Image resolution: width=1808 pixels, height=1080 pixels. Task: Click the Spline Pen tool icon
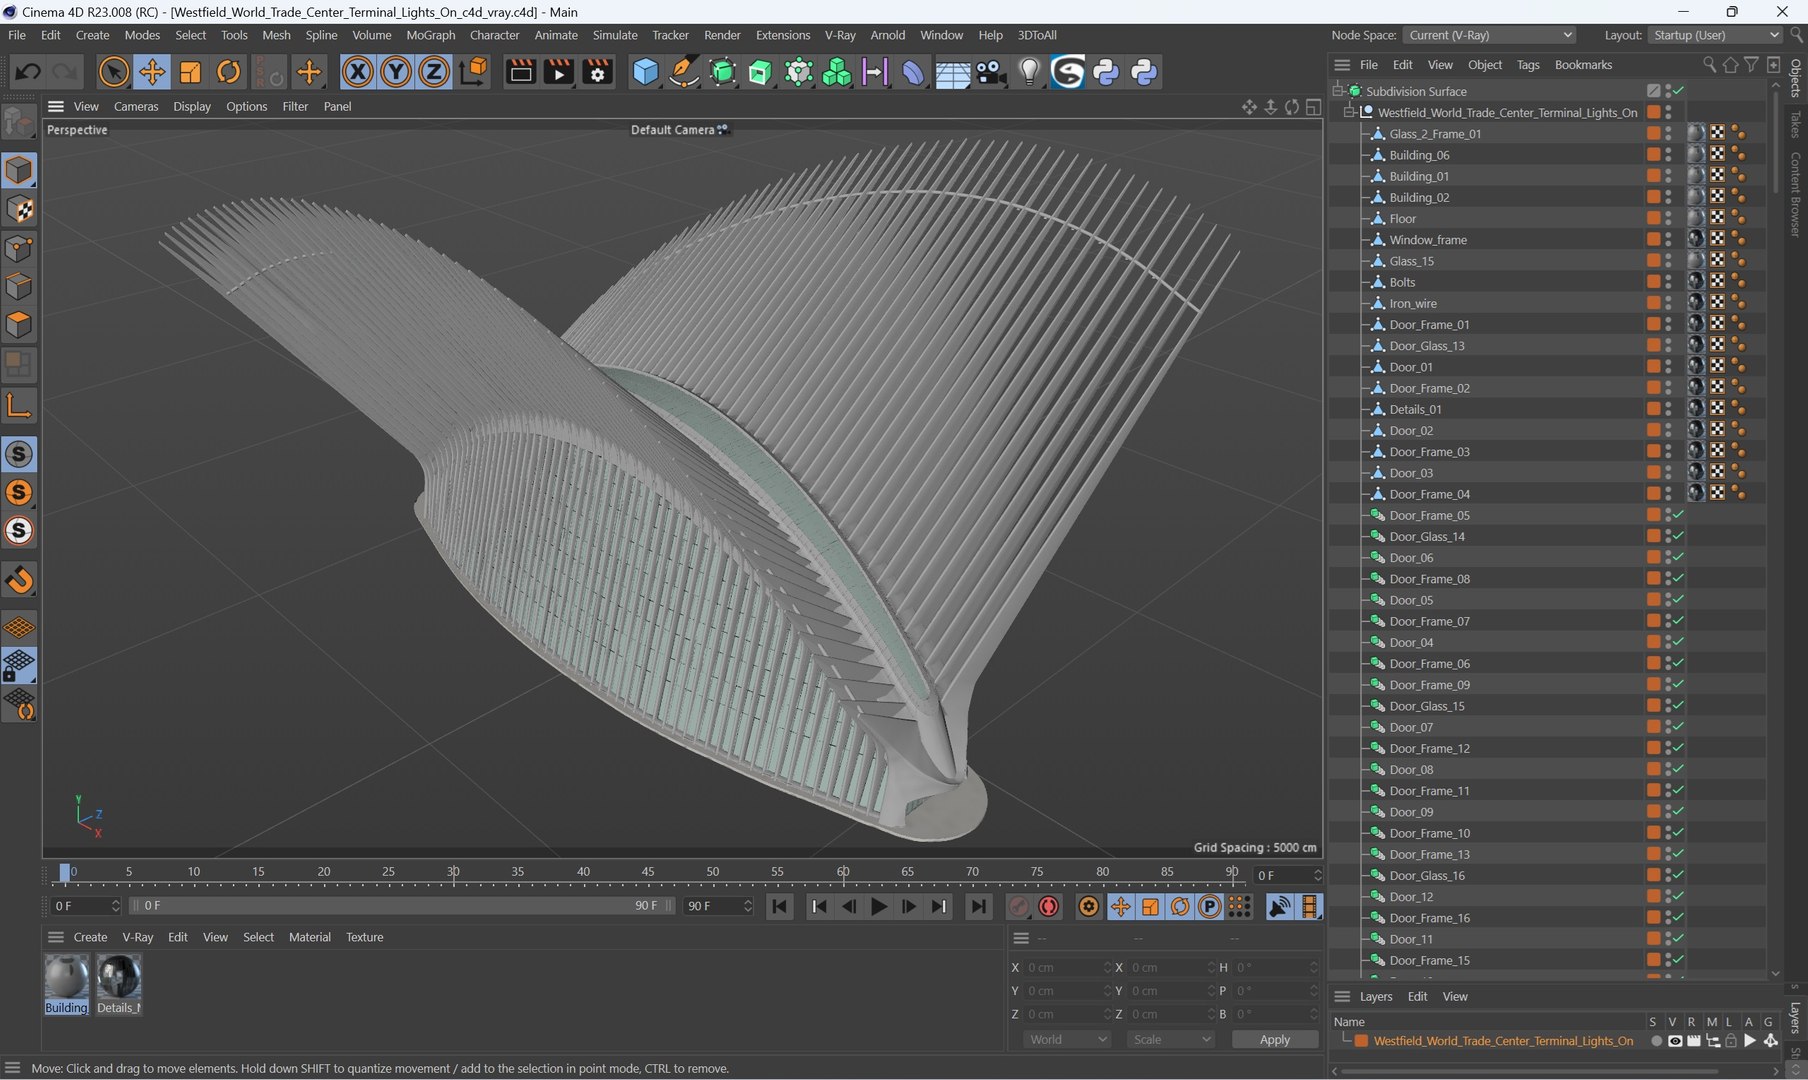tap(684, 71)
